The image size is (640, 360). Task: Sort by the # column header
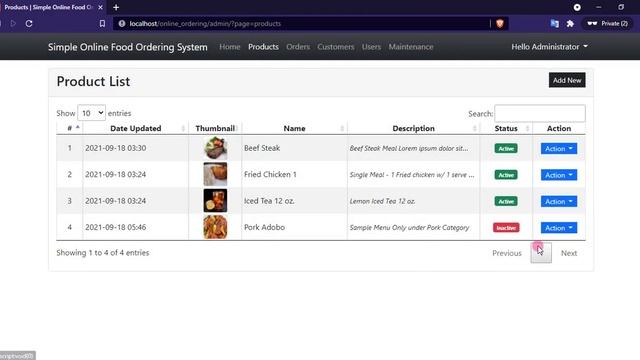[x=69, y=128]
